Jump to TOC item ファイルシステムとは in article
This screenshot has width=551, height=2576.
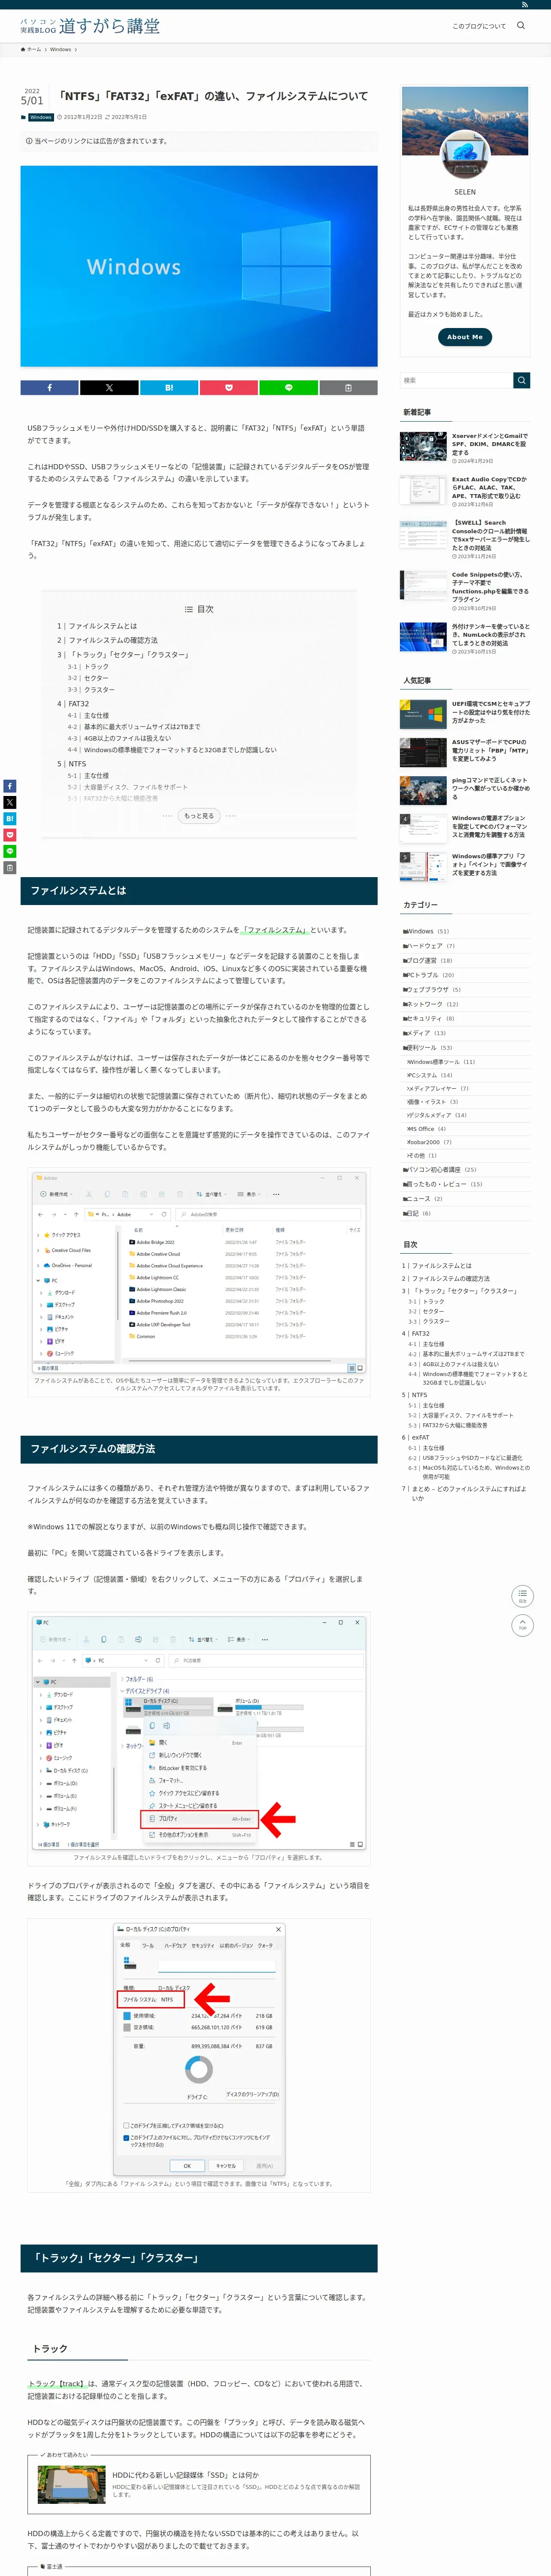[97, 626]
